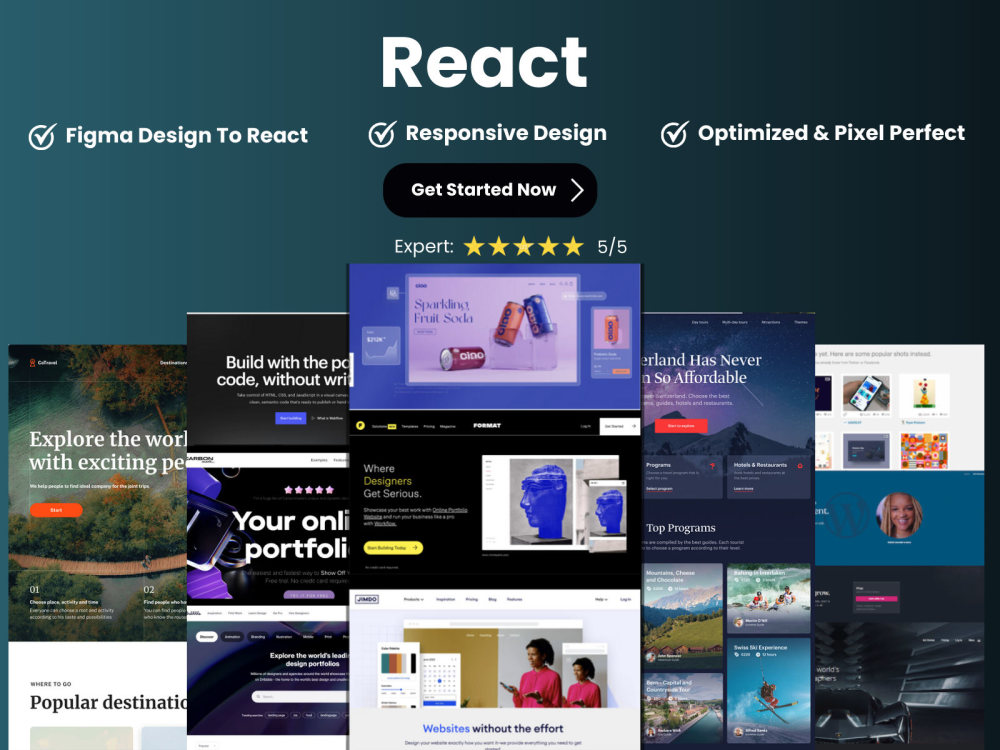Open Magazine in Format navigation
1000x750 pixels.
click(x=448, y=426)
